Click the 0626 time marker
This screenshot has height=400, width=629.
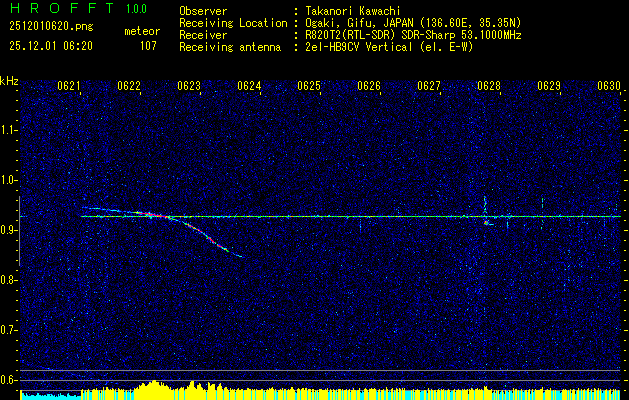369,86
